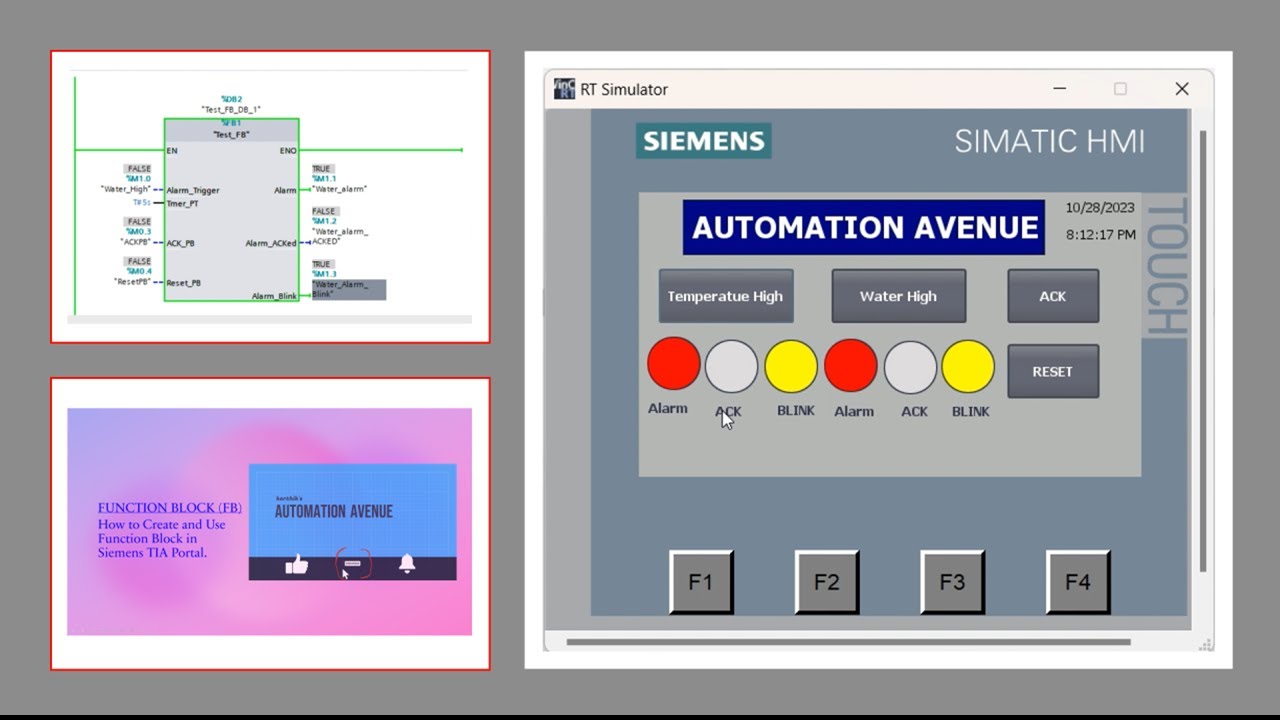Click the thumbs-up like icon in video thumbnail
1280x720 pixels.
click(297, 564)
